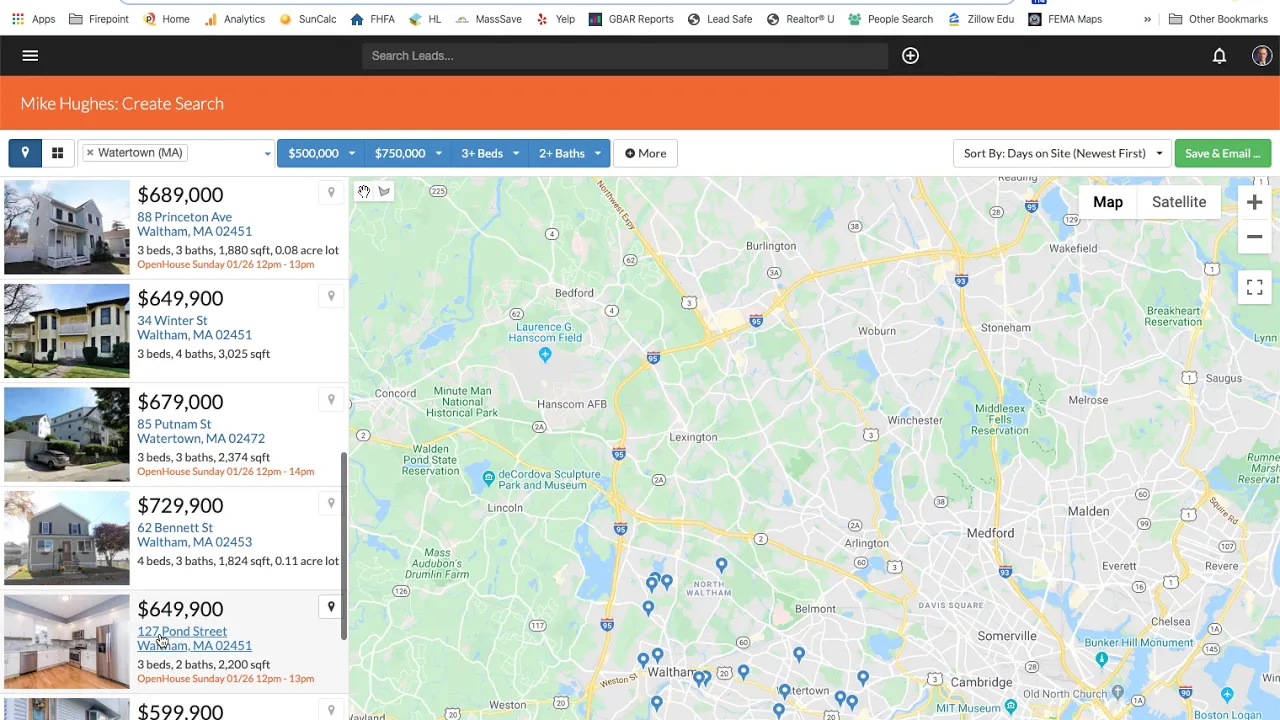1280x720 pixels.
Task: Click the Bunker Hill Monument marker
Action: point(1101,659)
